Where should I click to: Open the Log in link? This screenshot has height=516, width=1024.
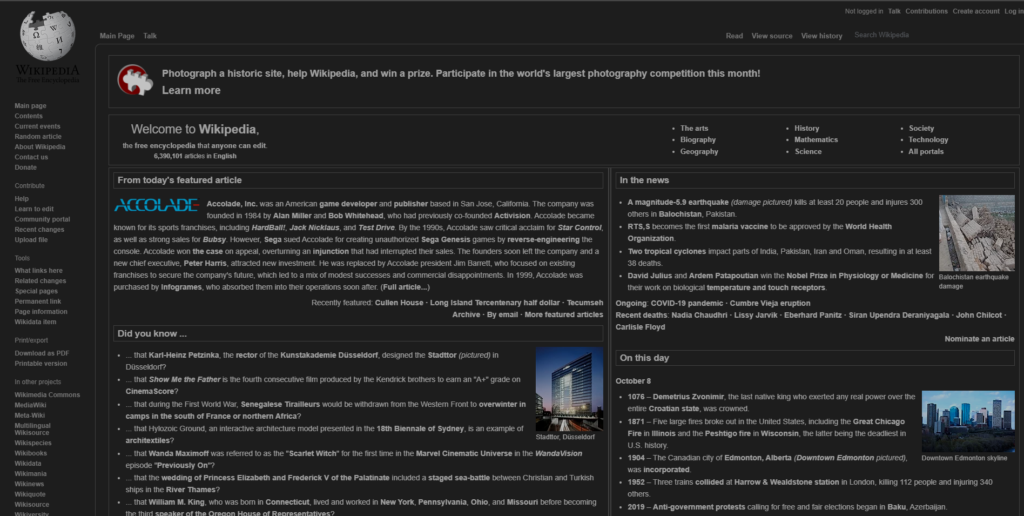[1010, 11]
